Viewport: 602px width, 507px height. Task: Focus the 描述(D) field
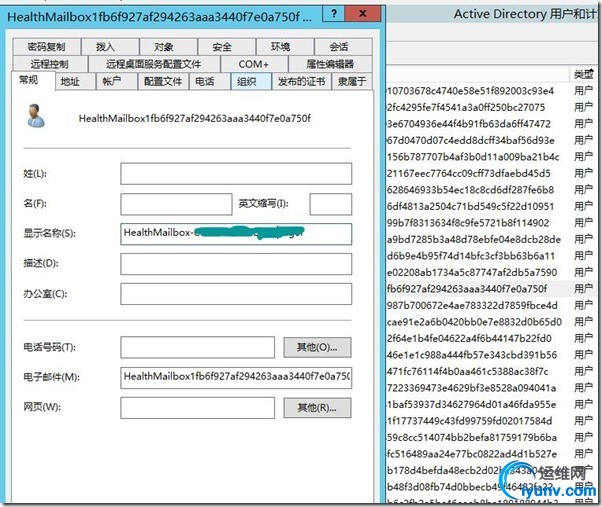tap(236, 264)
